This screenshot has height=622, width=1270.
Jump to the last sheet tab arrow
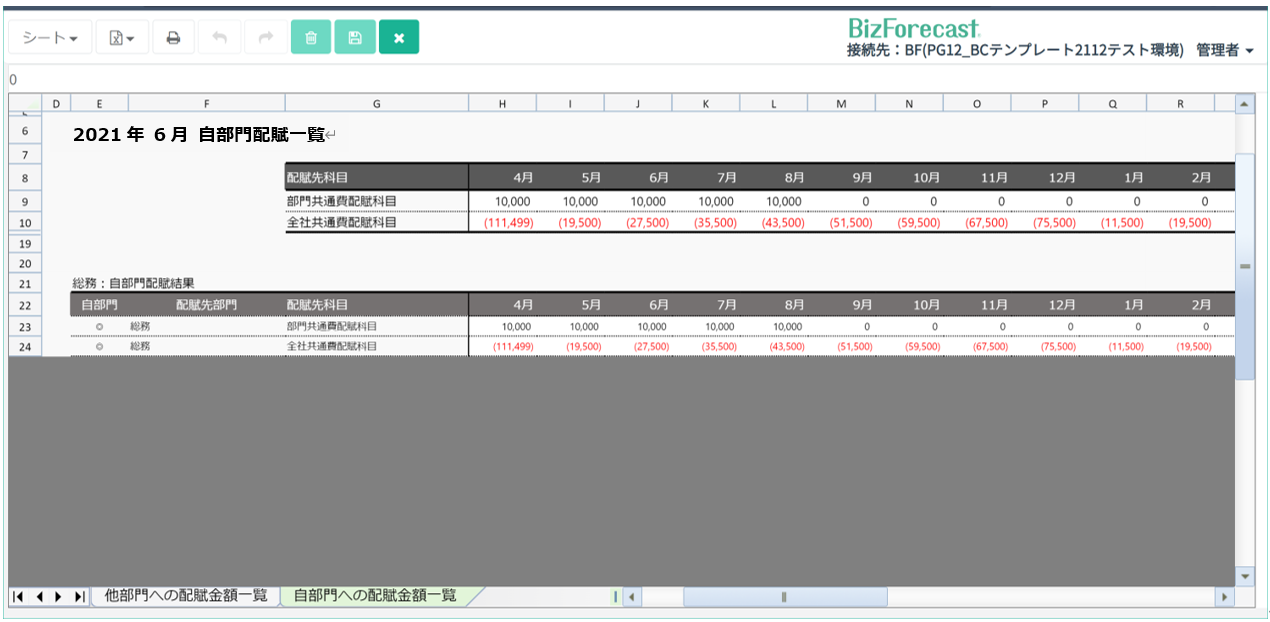pos(79,597)
